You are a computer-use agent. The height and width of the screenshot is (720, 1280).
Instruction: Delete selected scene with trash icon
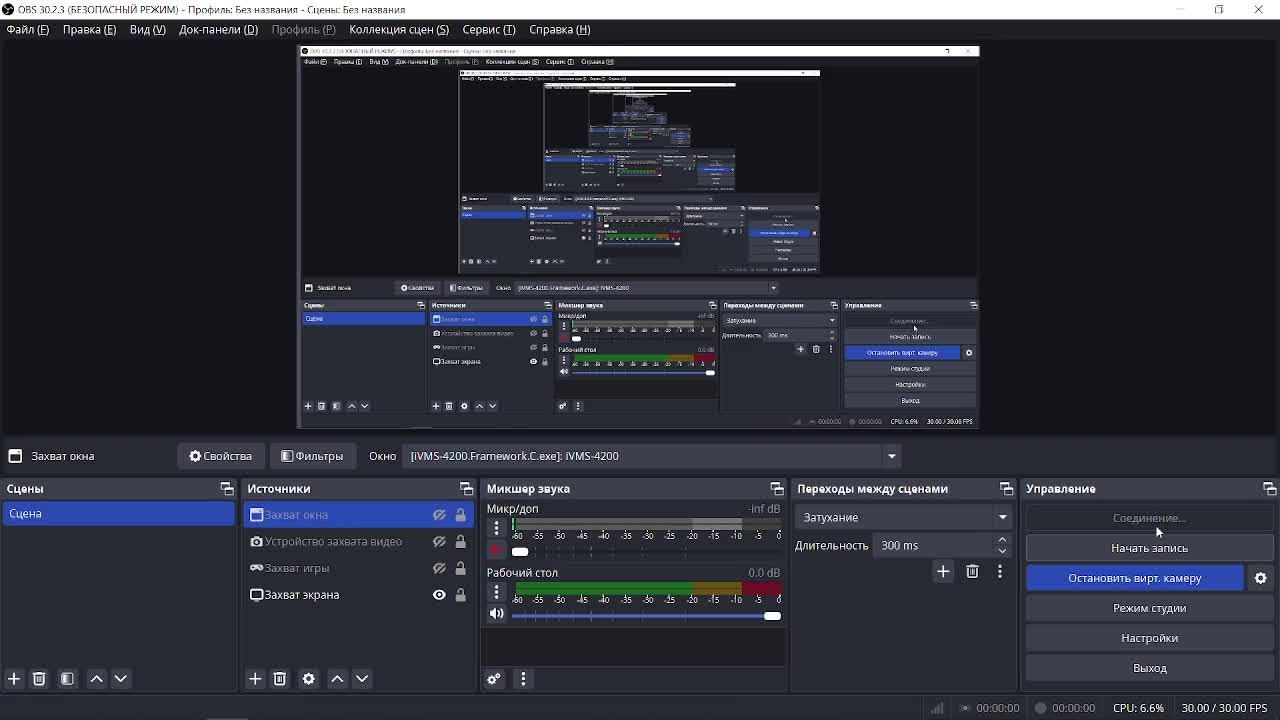[x=39, y=679]
